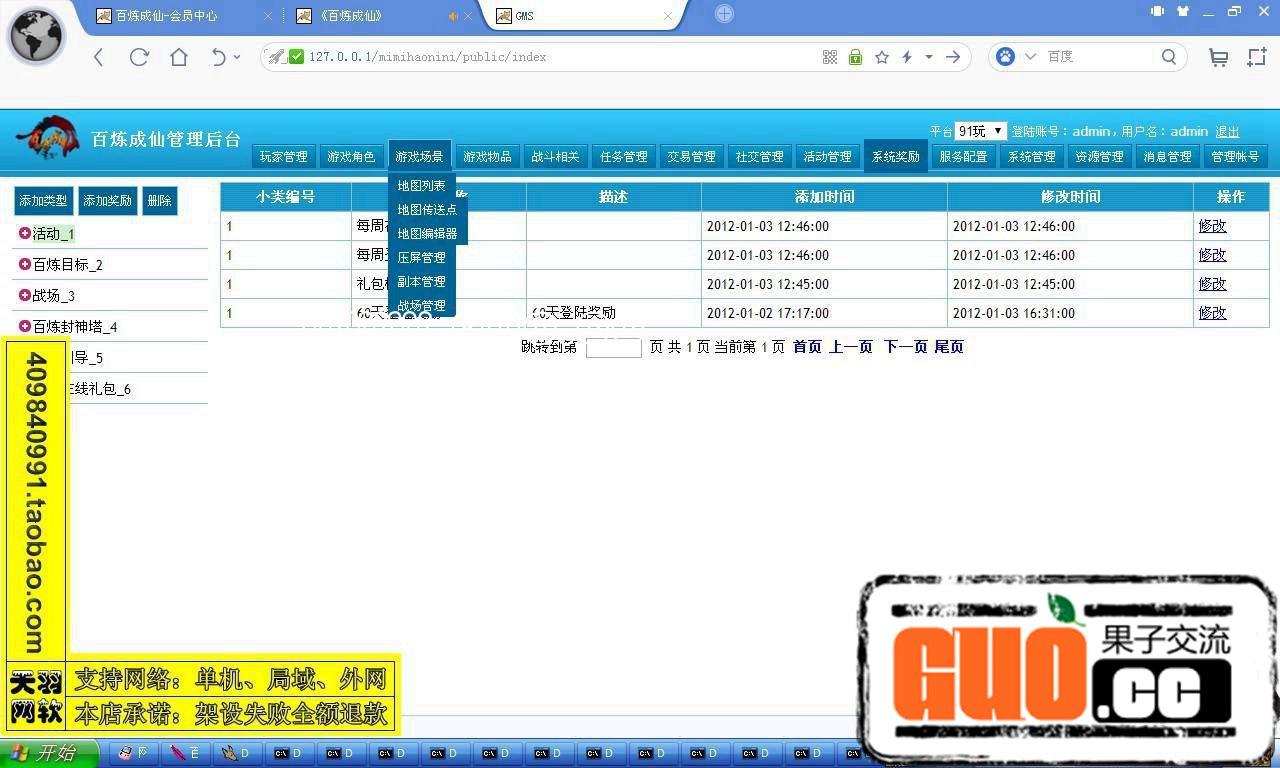
Task: Expand the 百炼目标_2 tree node
Action: point(25,264)
